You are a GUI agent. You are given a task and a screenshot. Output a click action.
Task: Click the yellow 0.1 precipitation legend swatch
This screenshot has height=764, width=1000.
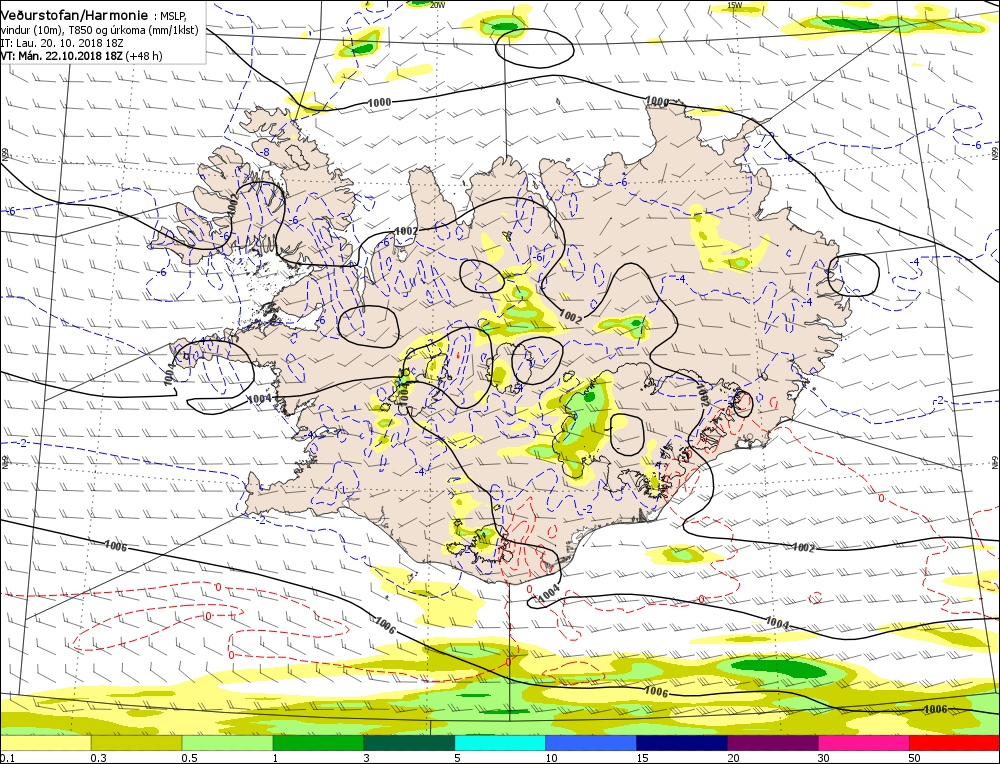point(46,743)
